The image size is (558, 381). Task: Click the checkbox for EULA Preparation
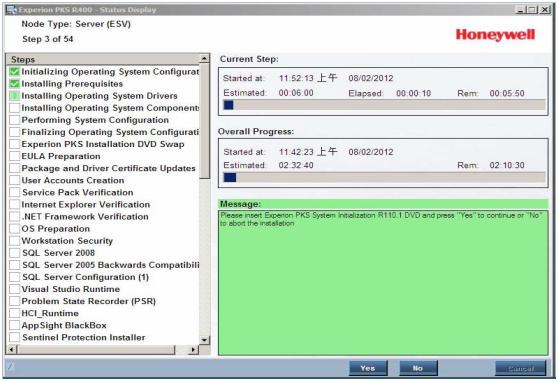coord(15,156)
